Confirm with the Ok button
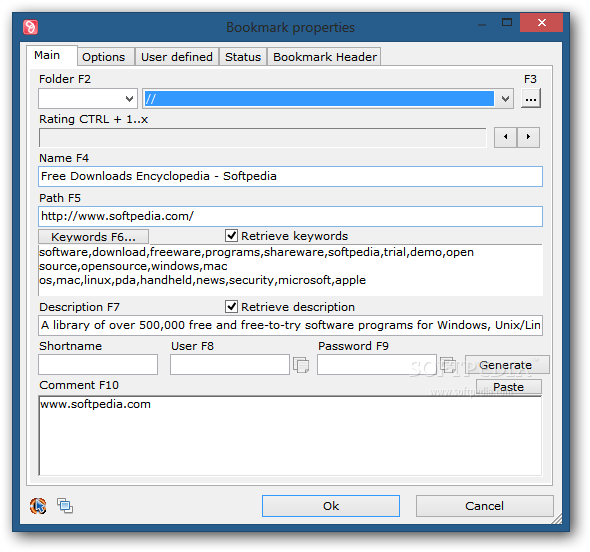This screenshot has height=552, width=590. (331, 506)
